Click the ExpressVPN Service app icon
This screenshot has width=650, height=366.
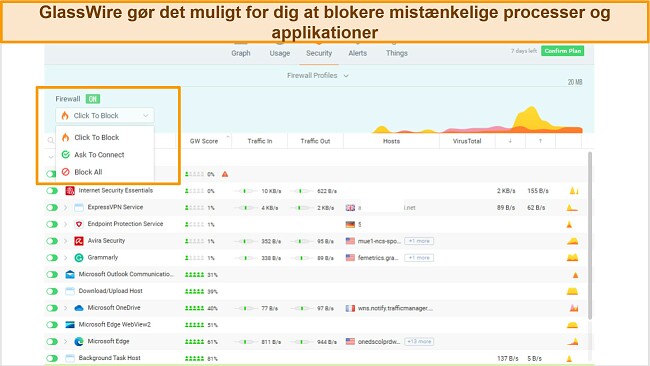(x=79, y=207)
